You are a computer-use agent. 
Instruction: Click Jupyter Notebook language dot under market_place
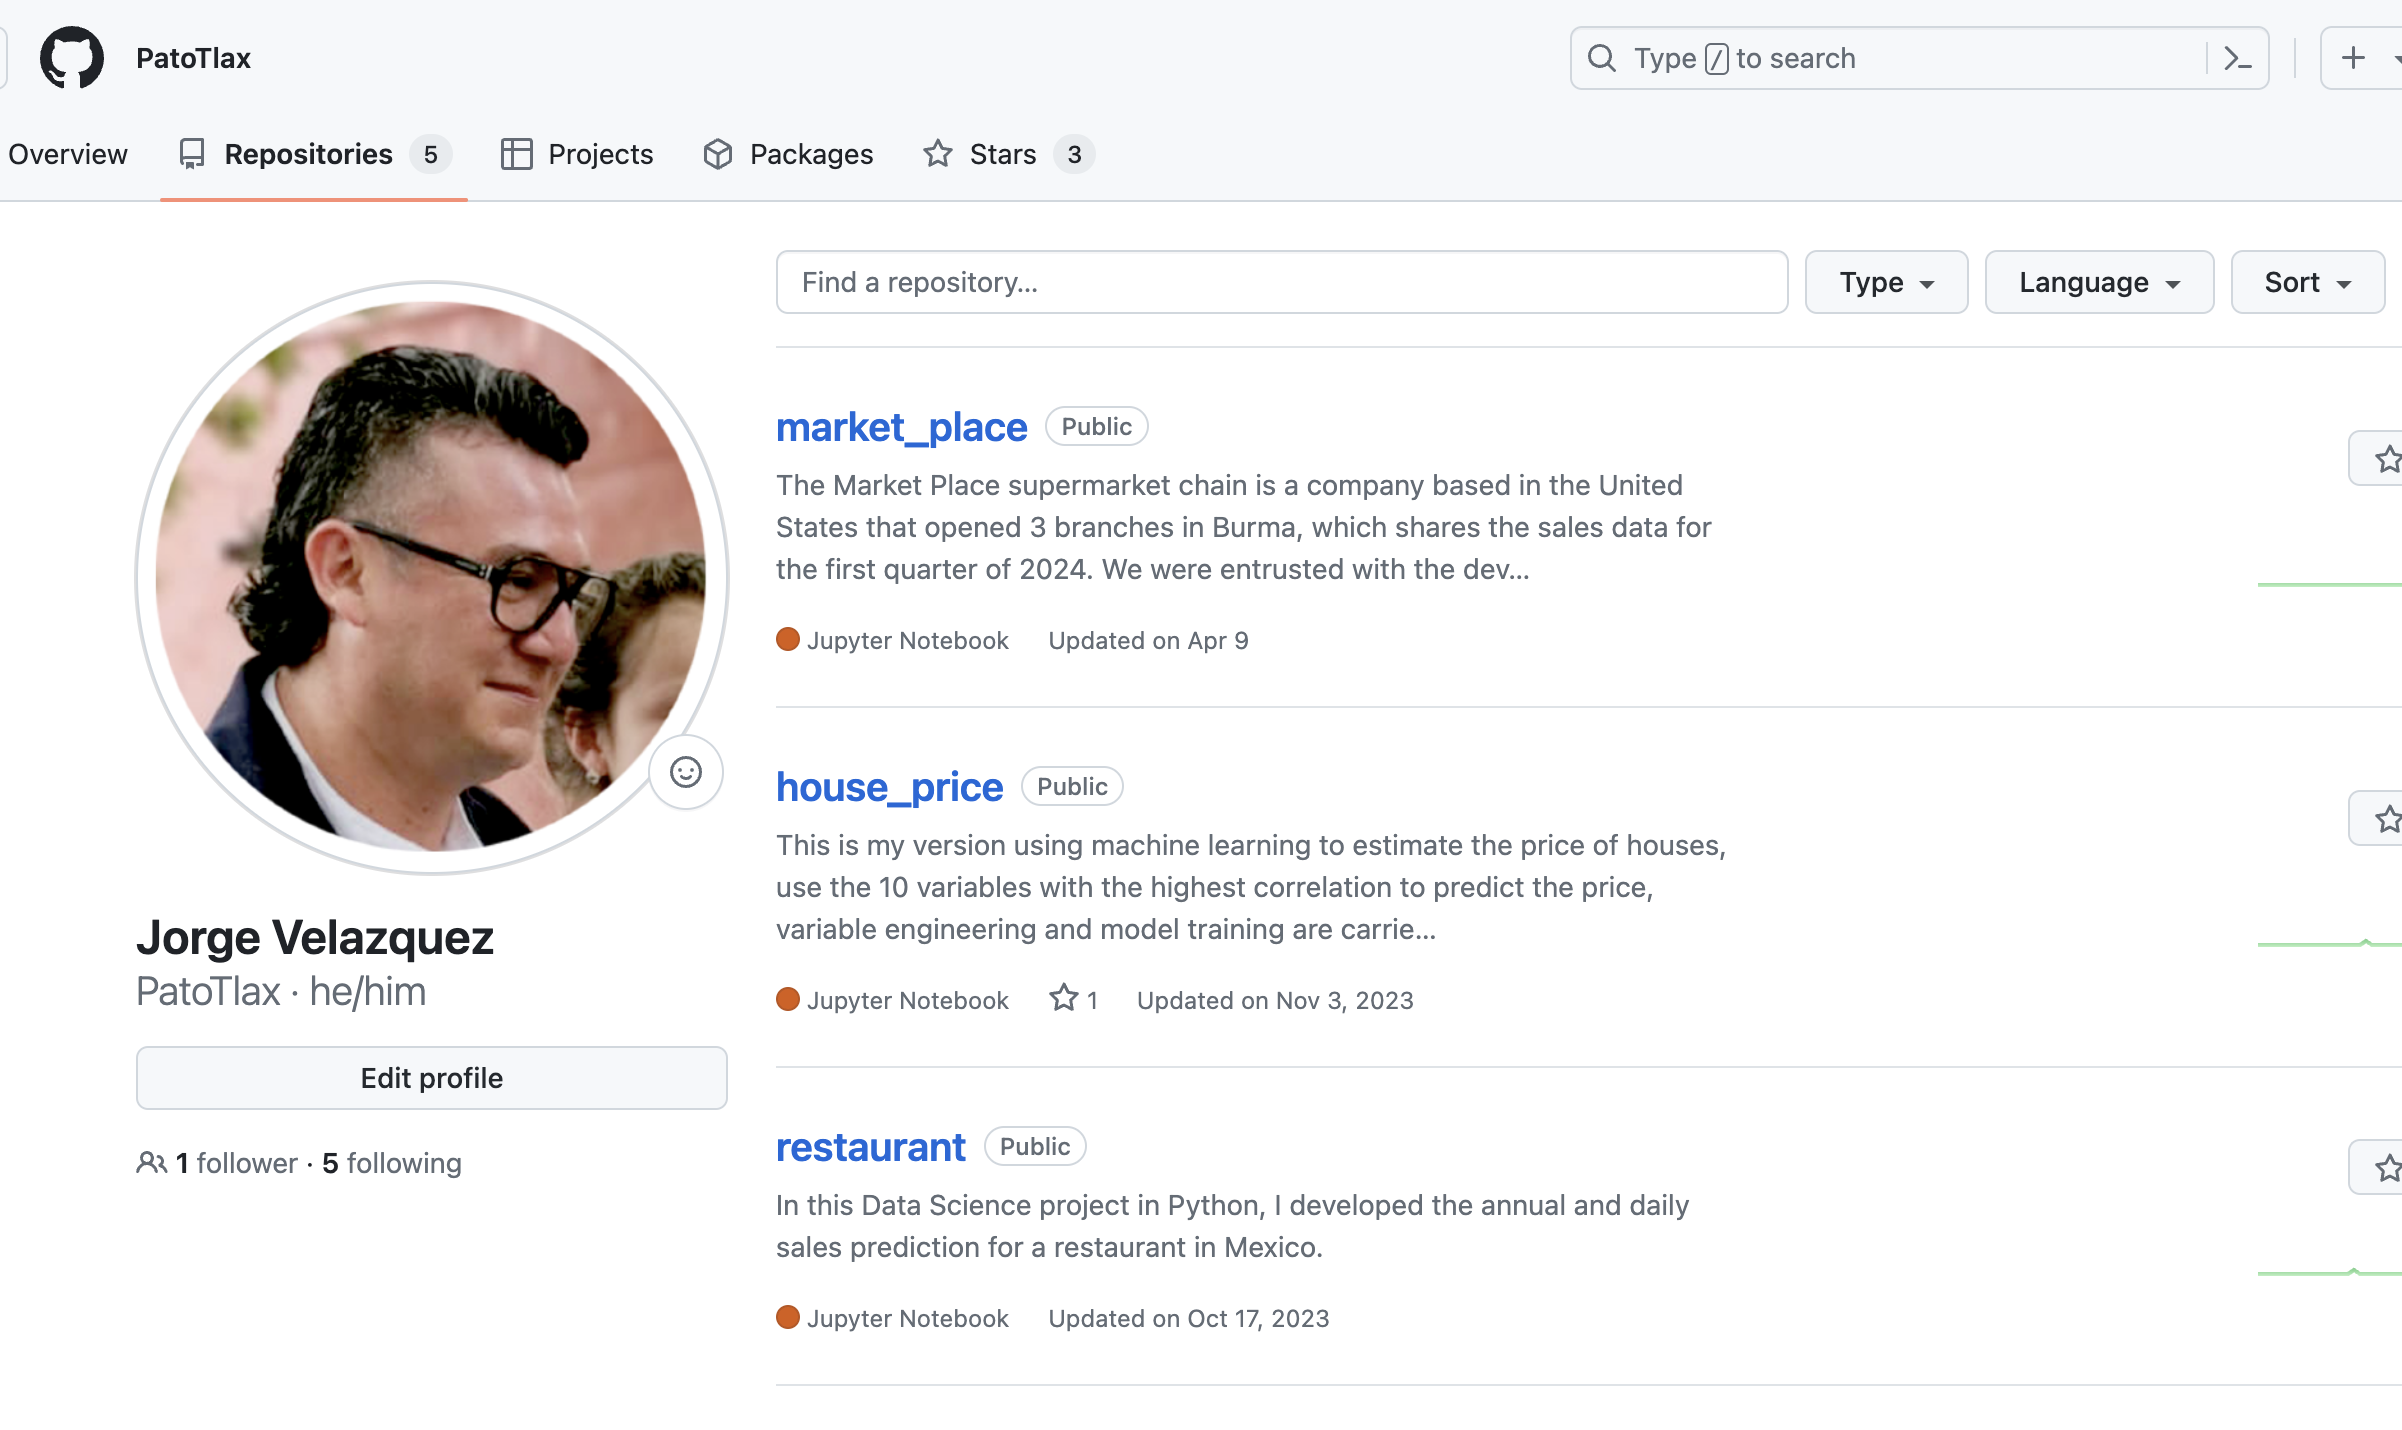pos(788,640)
